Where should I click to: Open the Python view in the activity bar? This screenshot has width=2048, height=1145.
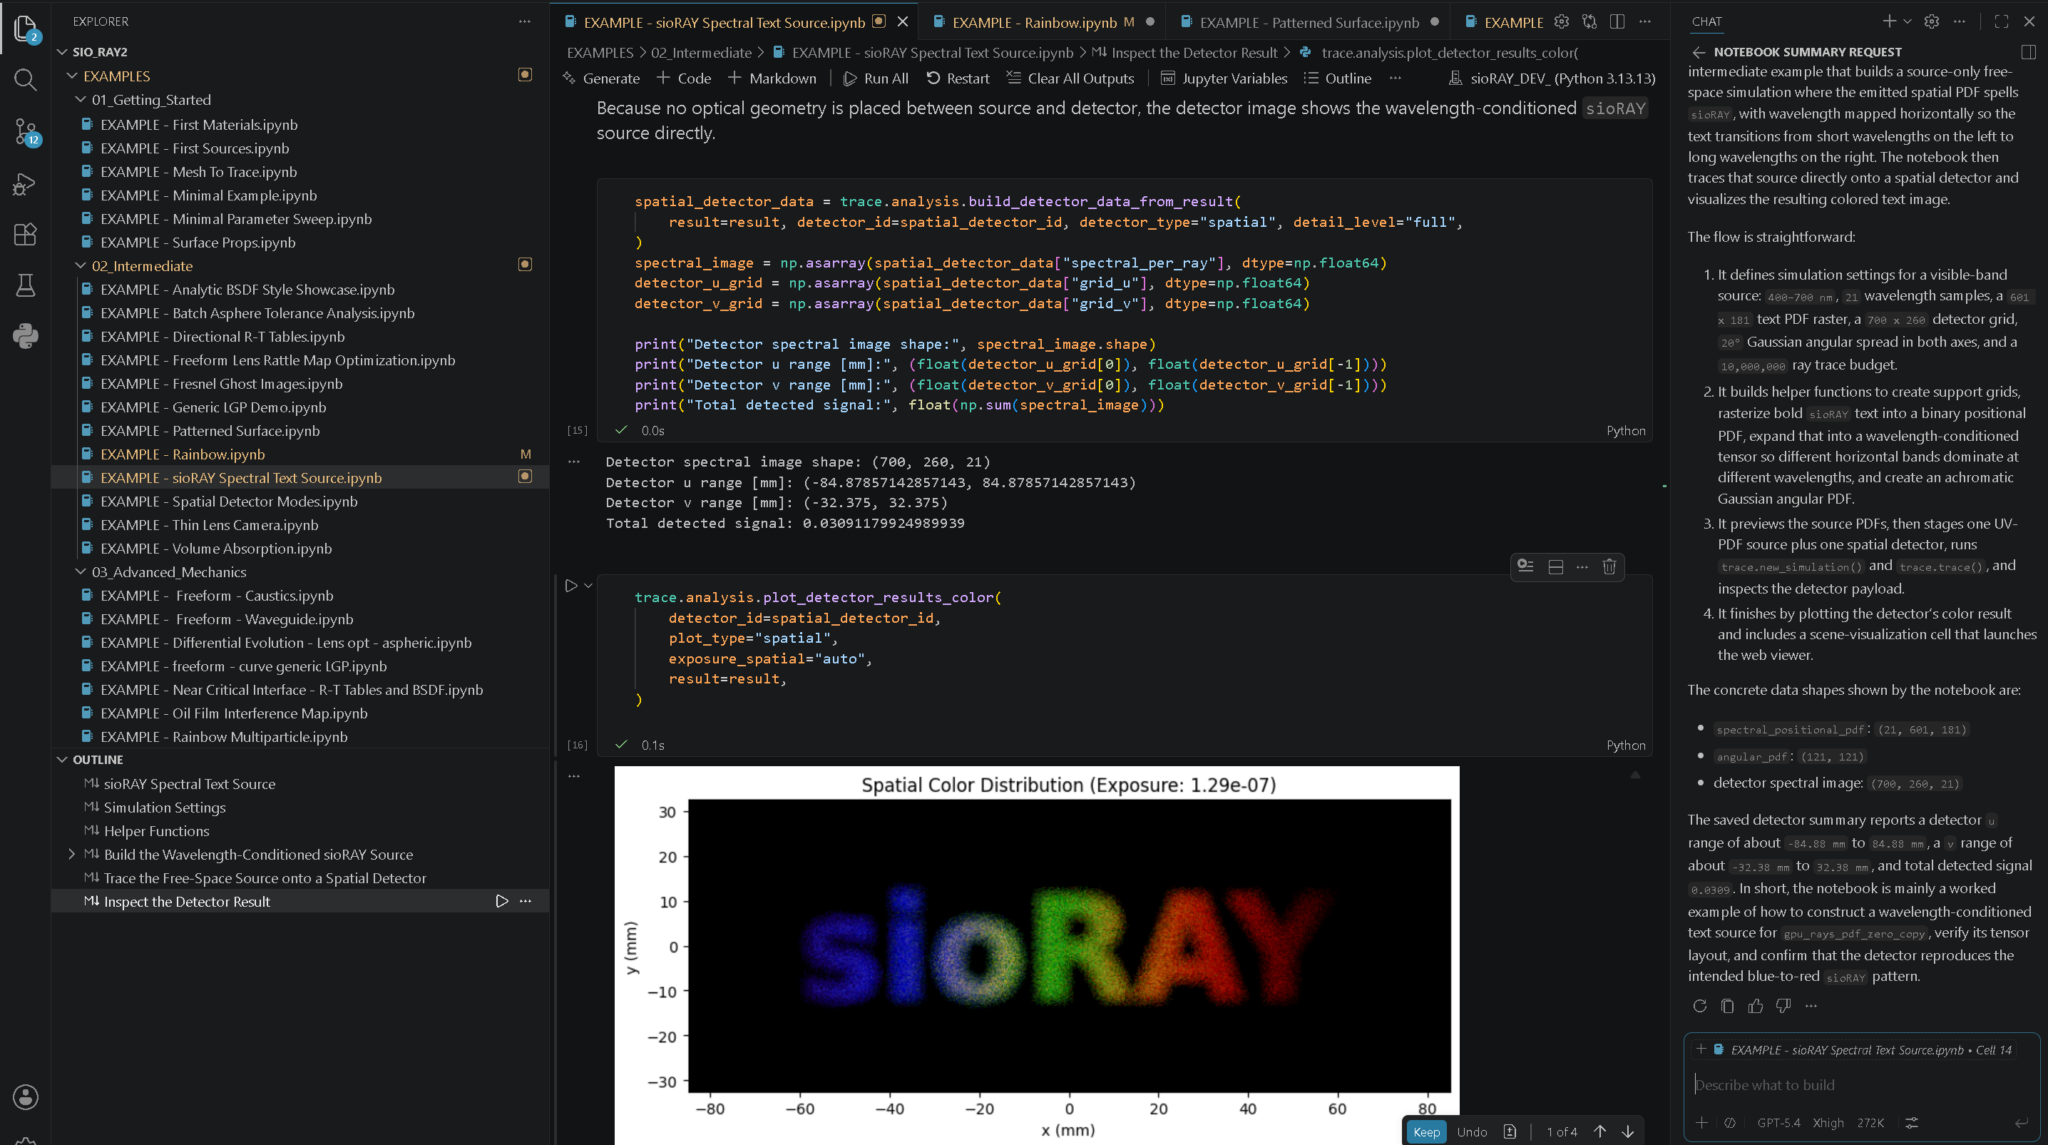pos(25,336)
